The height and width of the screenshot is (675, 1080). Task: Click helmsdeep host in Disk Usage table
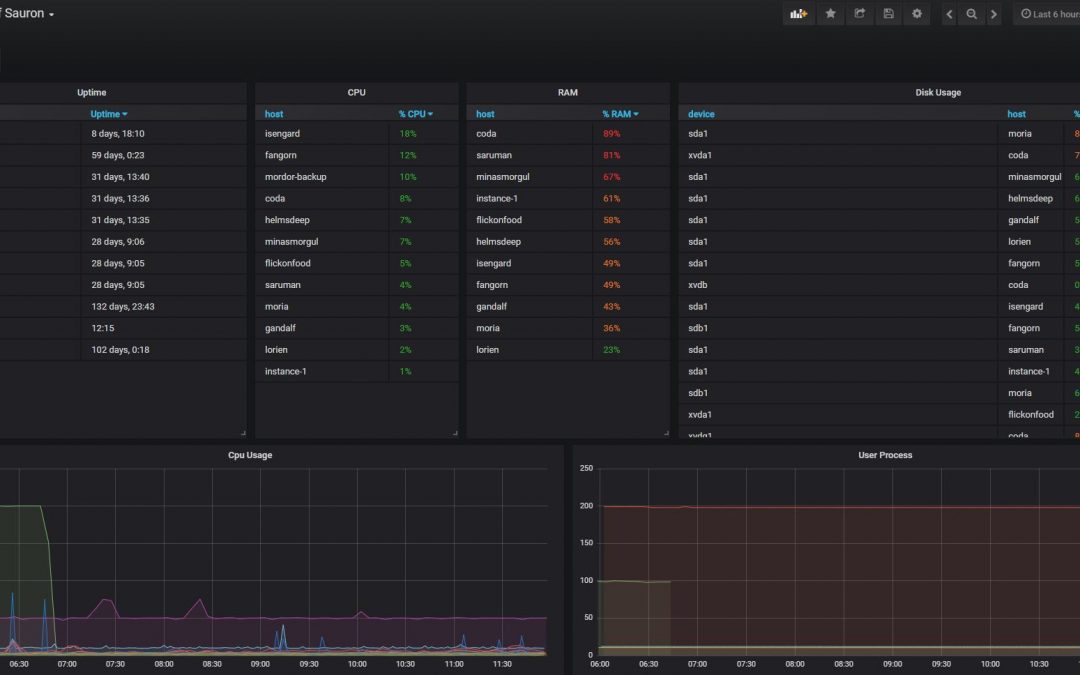1030,198
